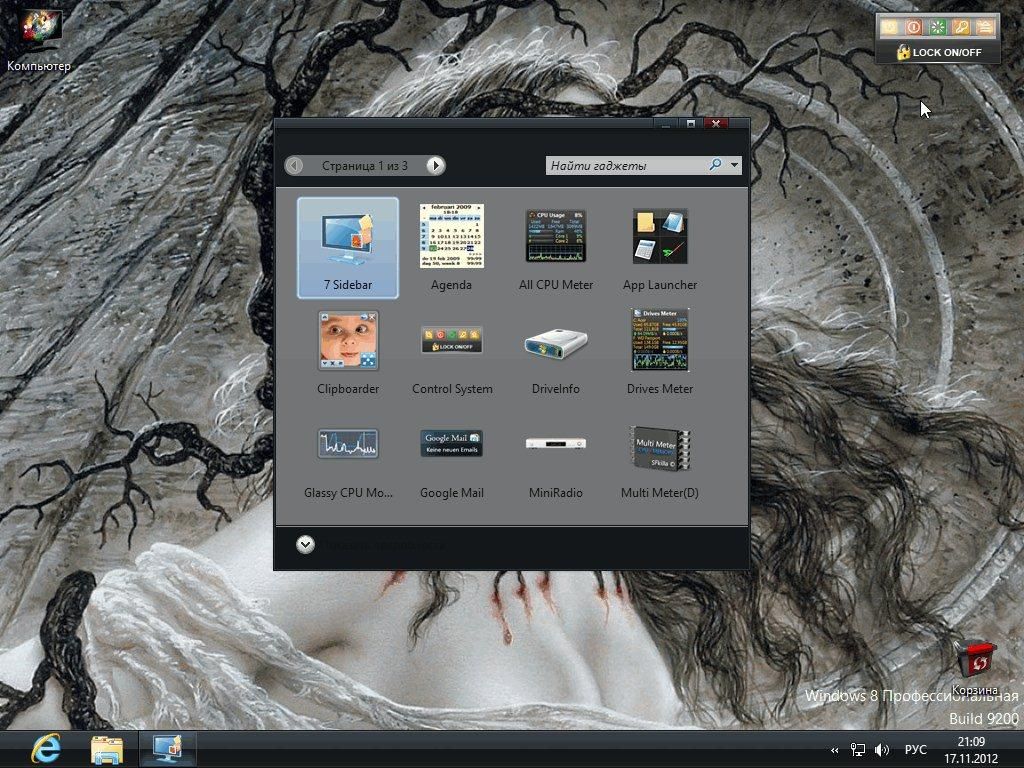Viewport: 1024px width, 768px height.
Task: Click the Найти гаджеты search field
Action: click(627, 165)
